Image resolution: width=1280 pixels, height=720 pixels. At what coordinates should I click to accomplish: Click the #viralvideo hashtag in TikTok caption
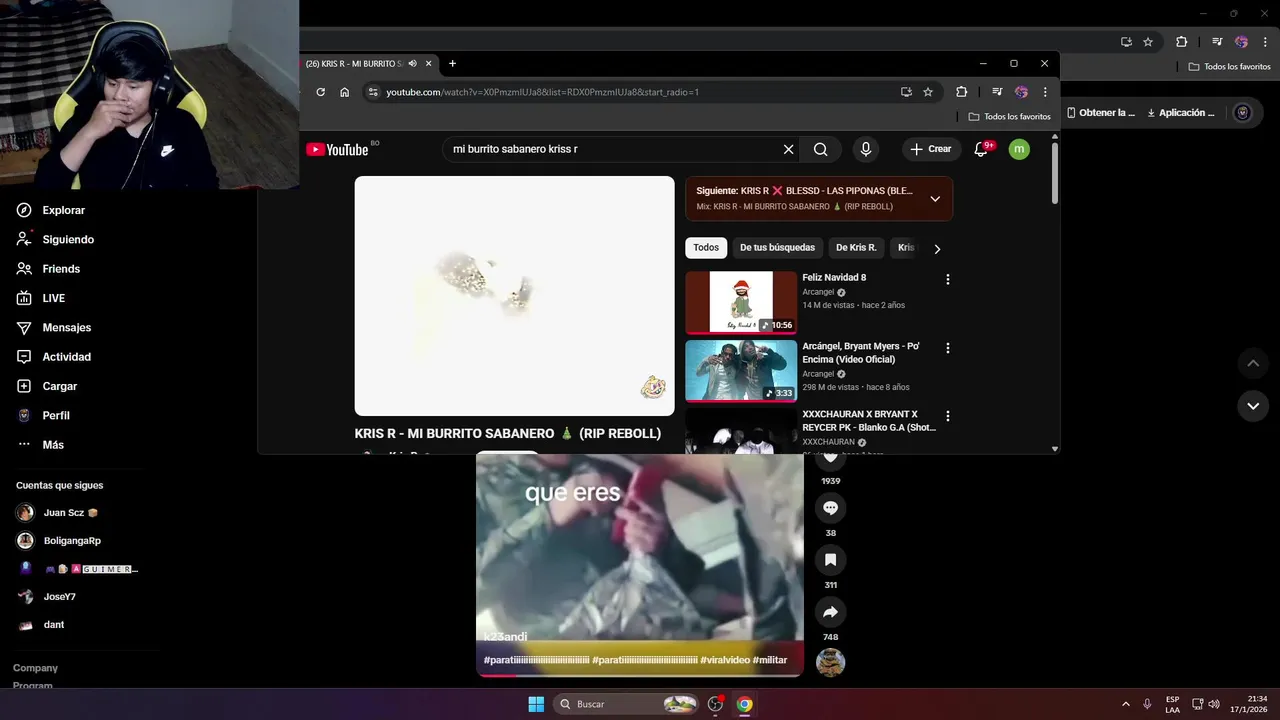pyautogui.click(x=723, y=660)
